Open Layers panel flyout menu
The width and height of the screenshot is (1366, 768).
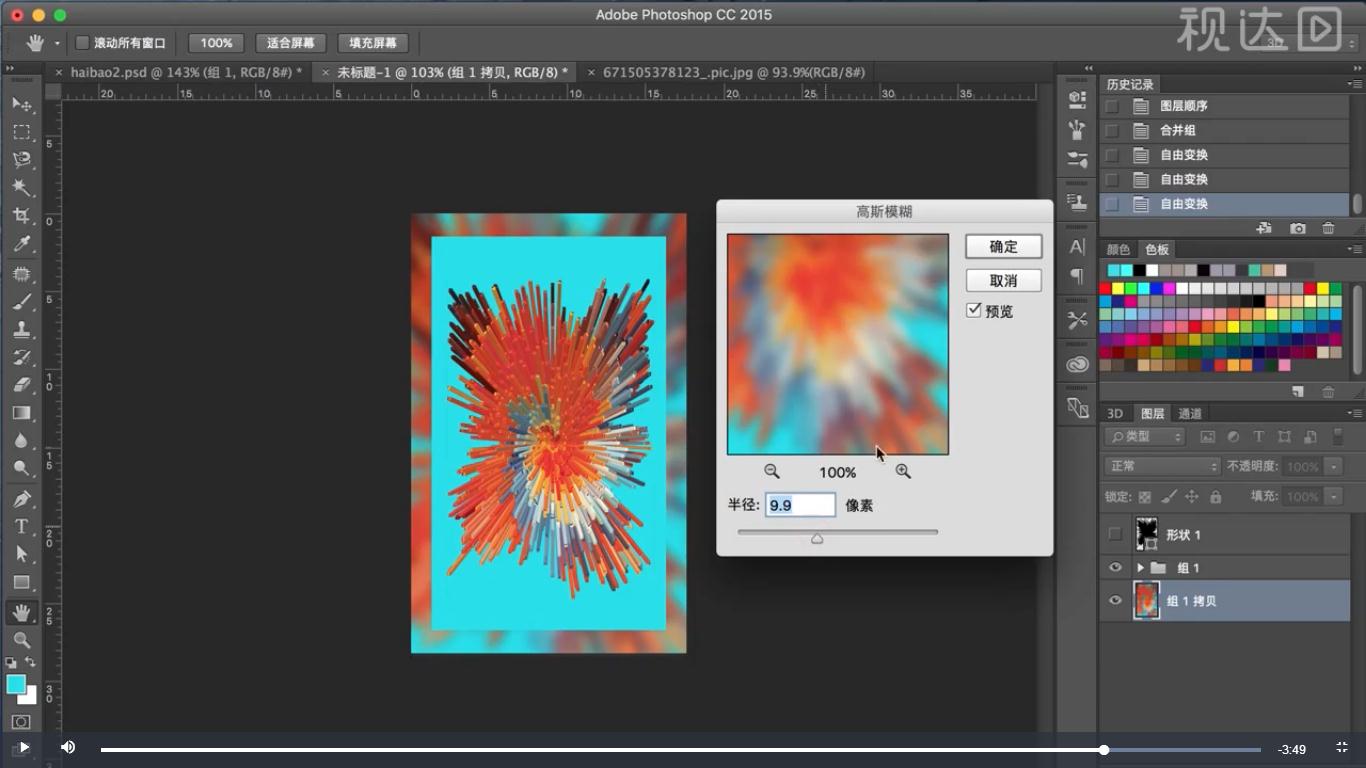[x=1354, y=413]
